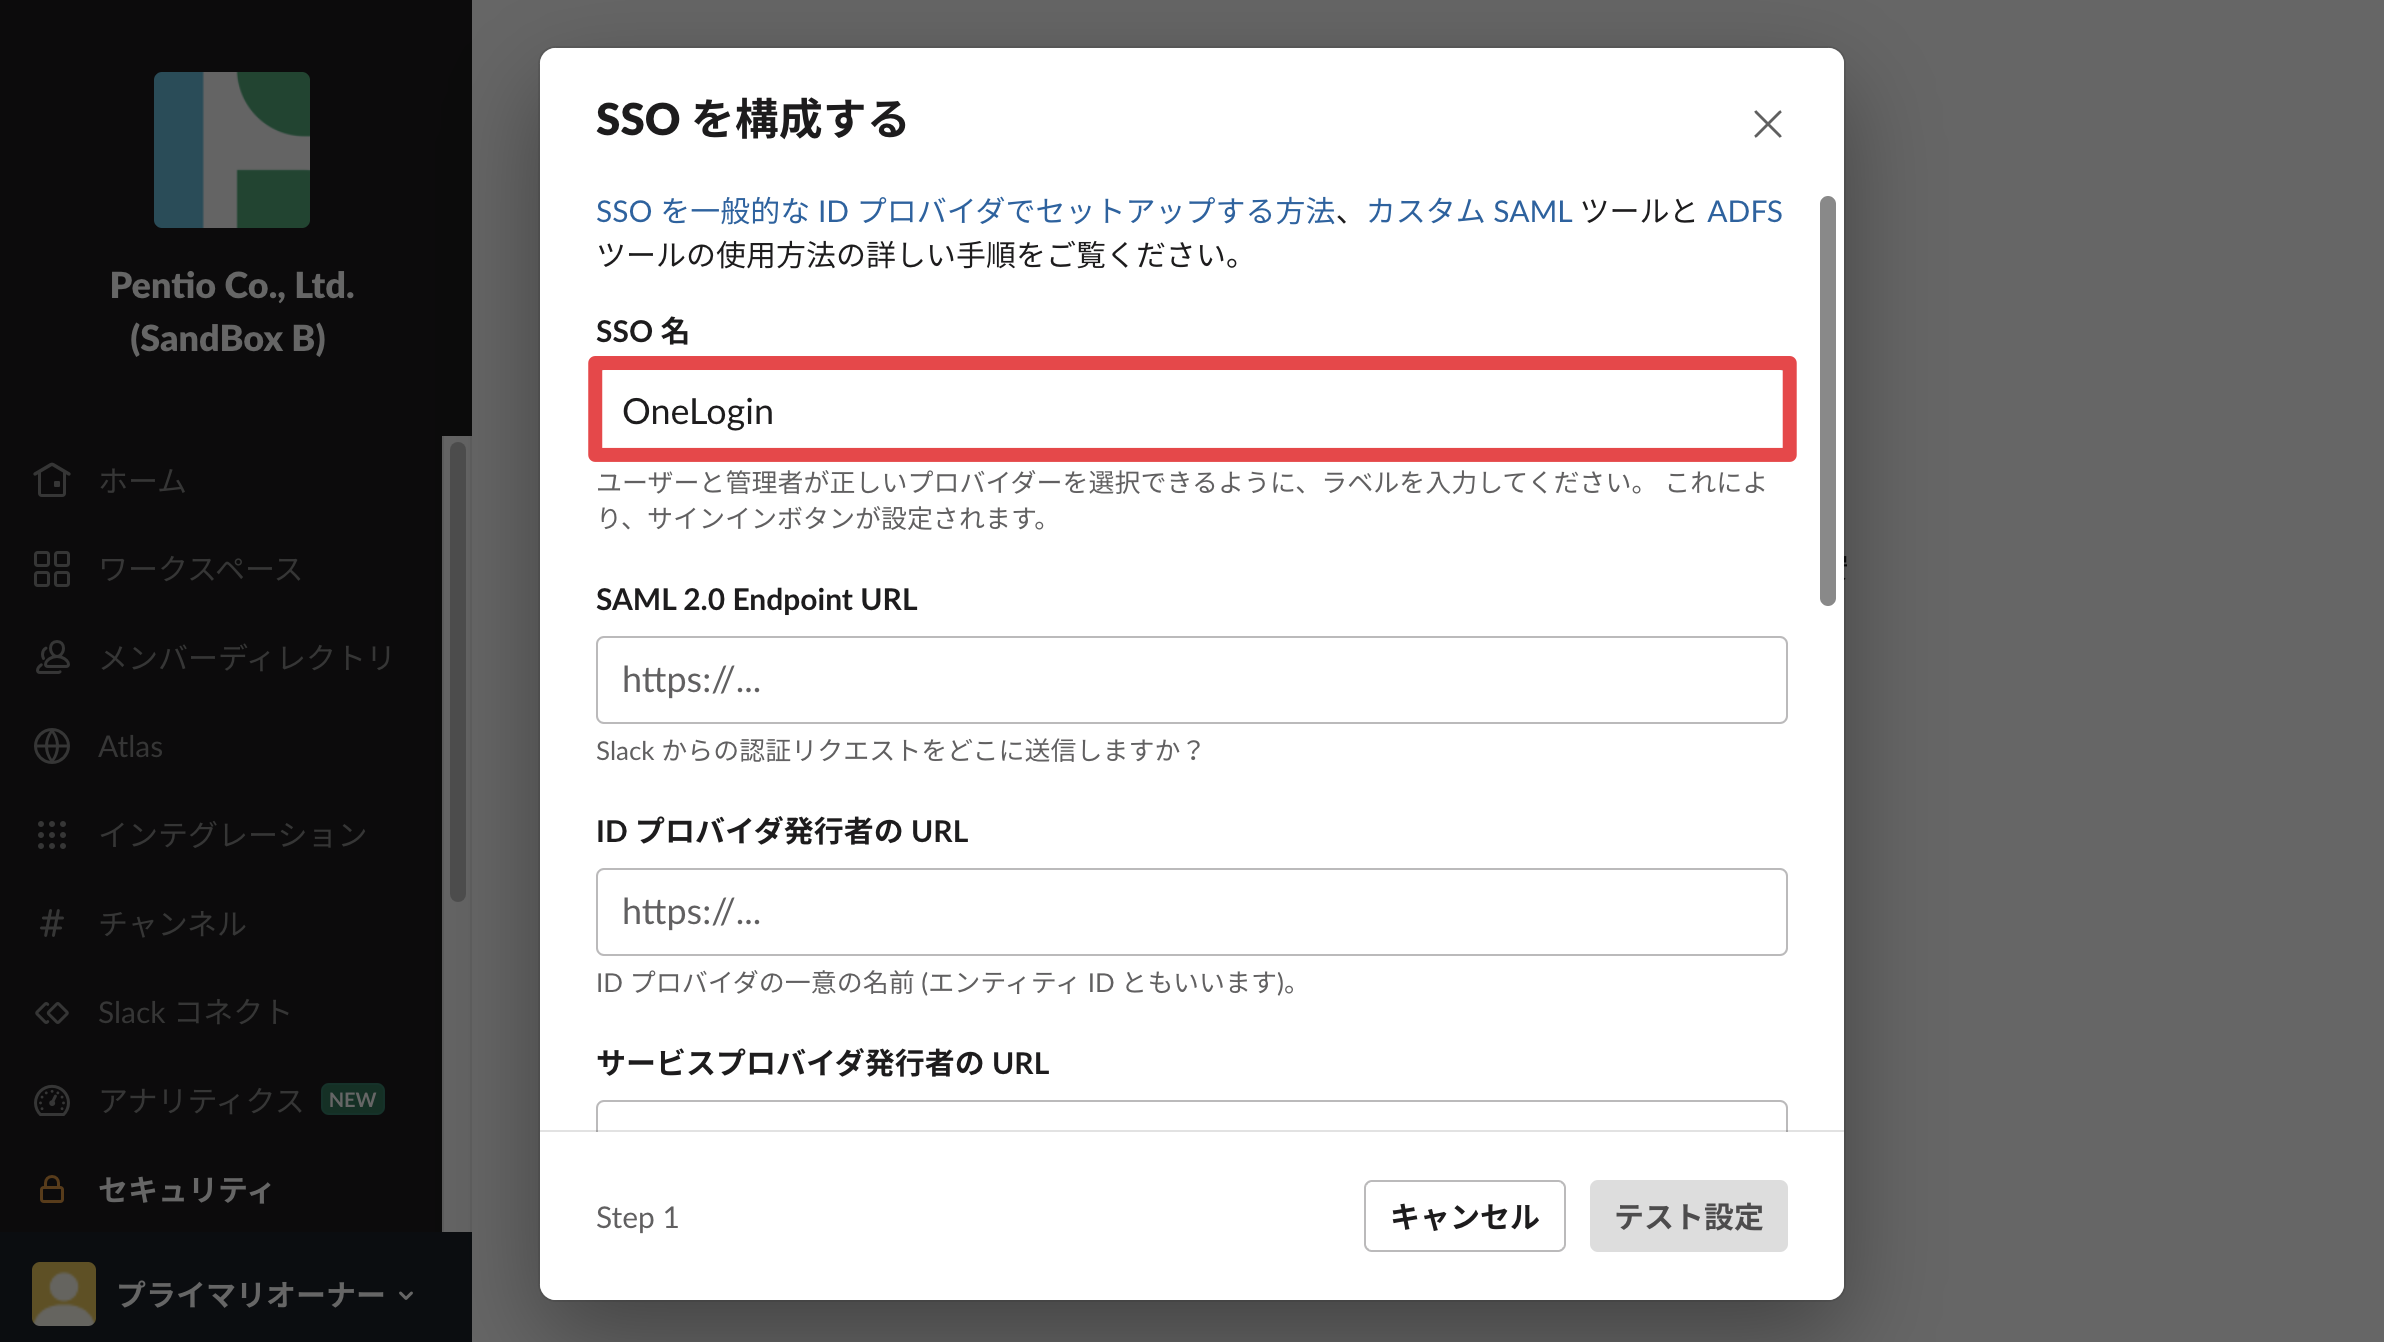Click the Channels hash icon
2384x1342 pixels.
click(x=52, y=923)
